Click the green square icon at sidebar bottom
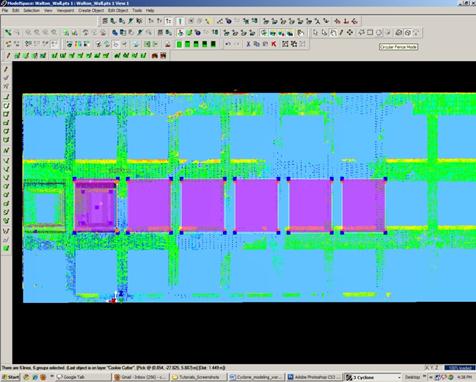476x382 pixels. (6, 248)
